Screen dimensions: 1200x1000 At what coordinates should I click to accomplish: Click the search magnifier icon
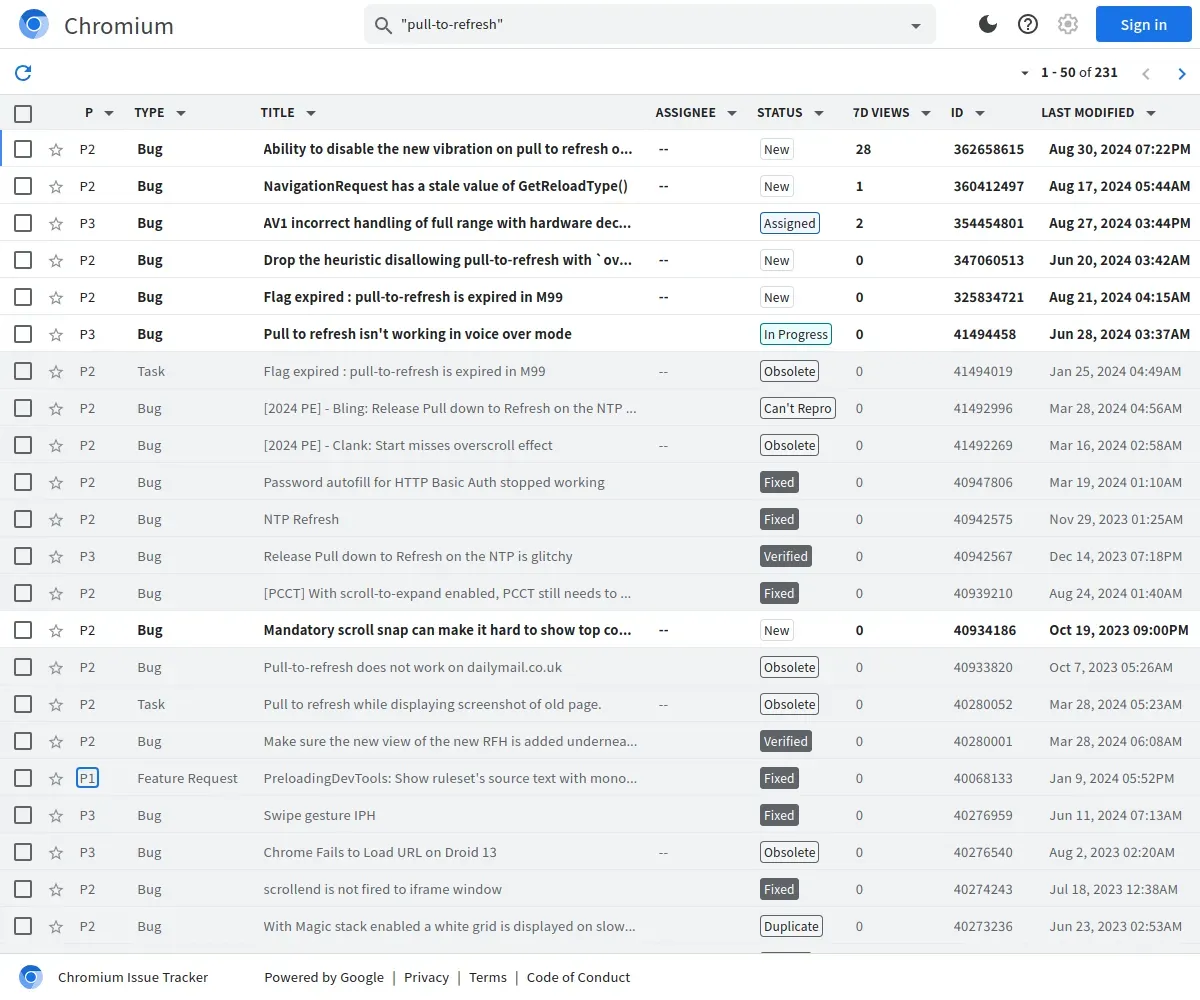pos(383,25)
